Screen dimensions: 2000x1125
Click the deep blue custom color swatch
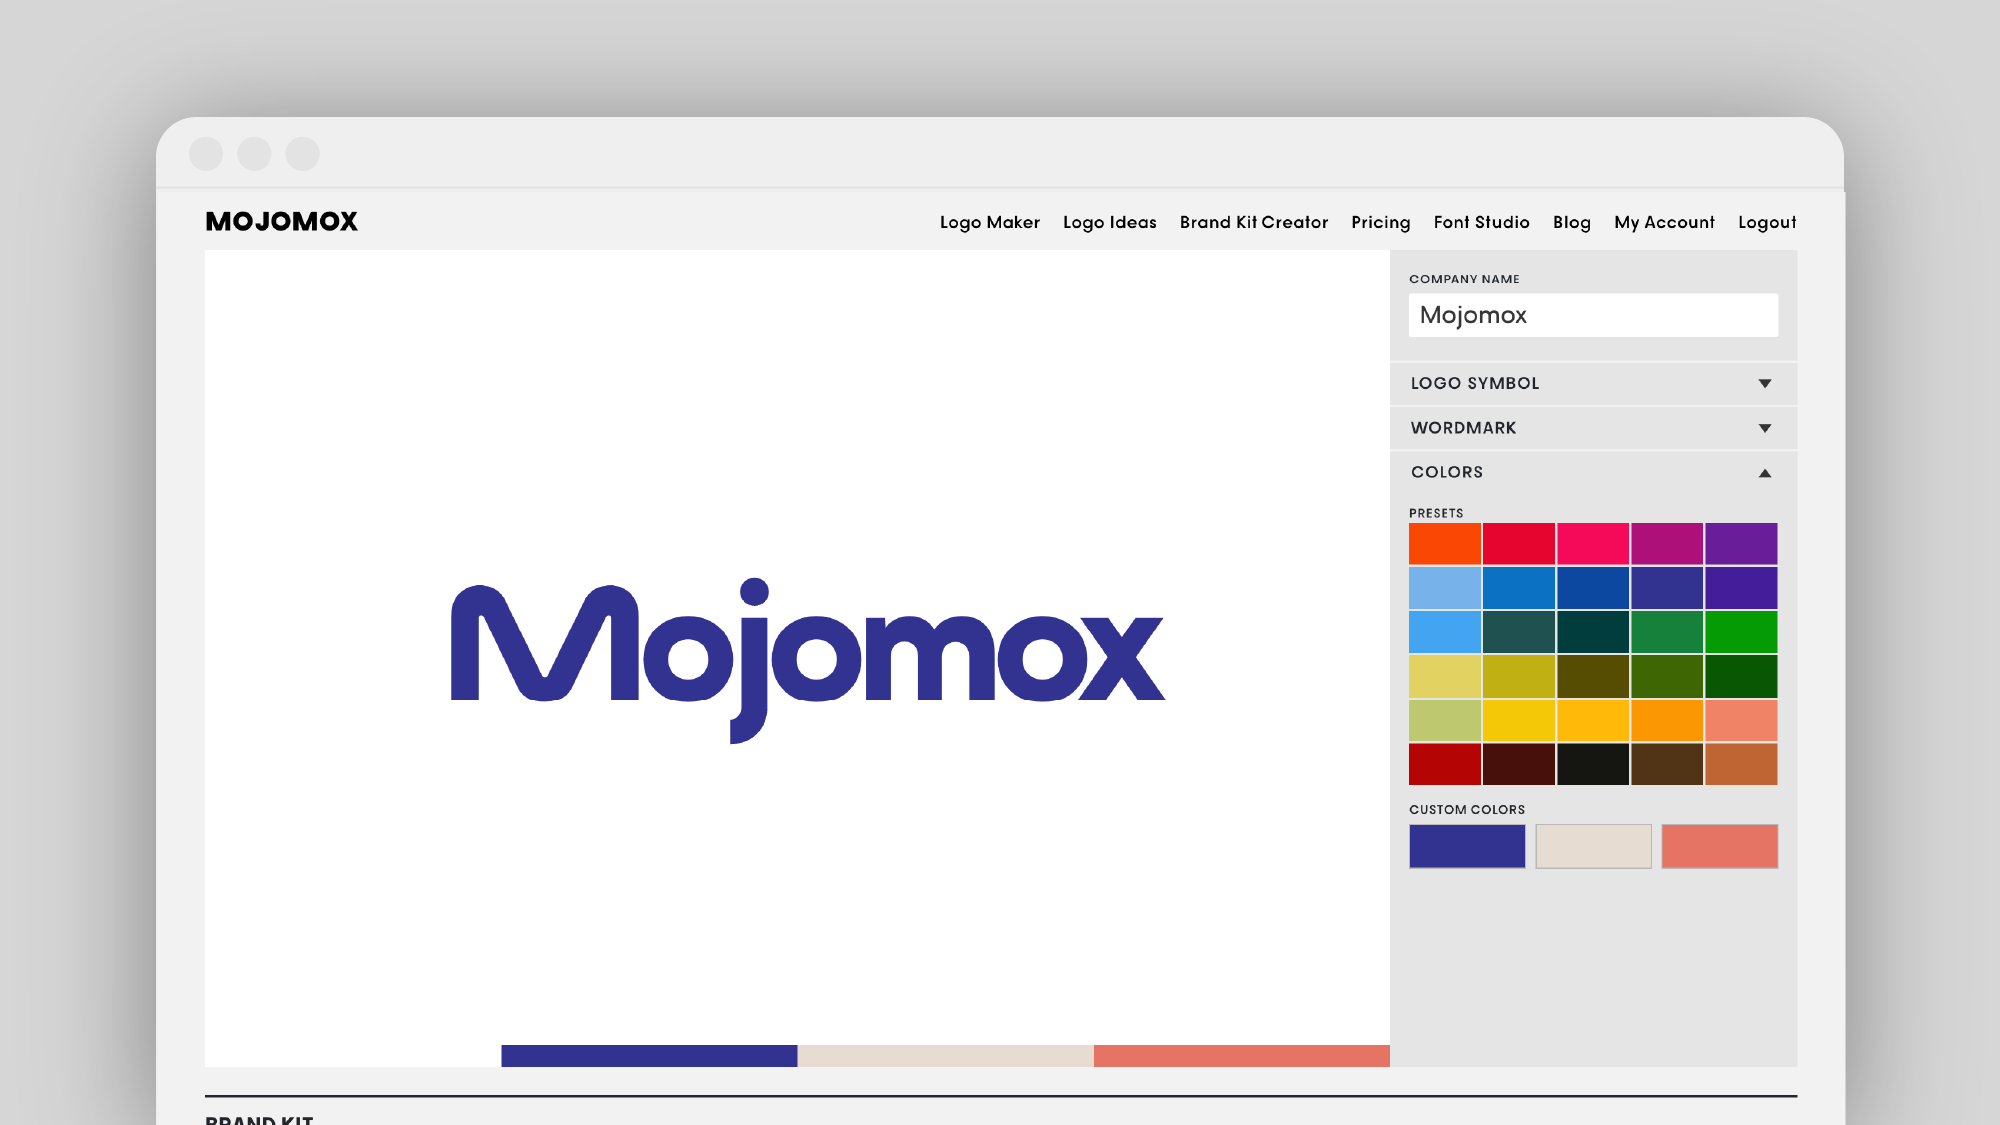(x=1466, y=845)
